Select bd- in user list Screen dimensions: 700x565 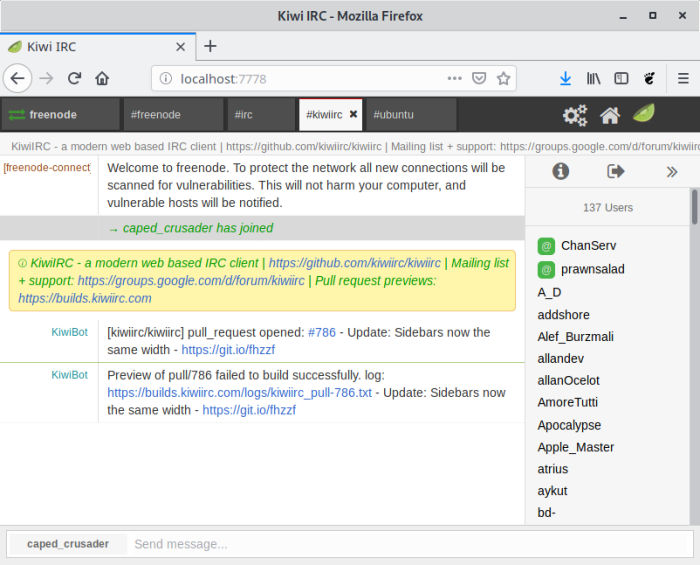pos(546,513)
